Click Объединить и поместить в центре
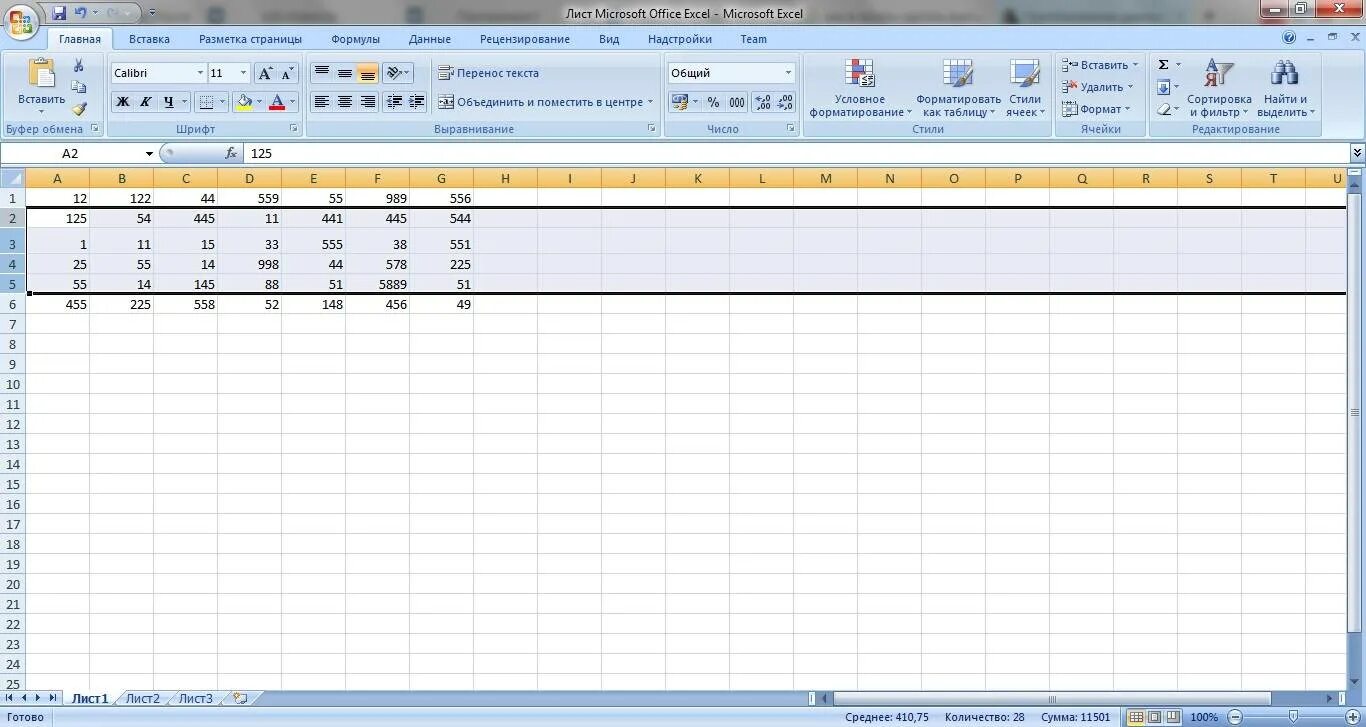 [544, 102]
